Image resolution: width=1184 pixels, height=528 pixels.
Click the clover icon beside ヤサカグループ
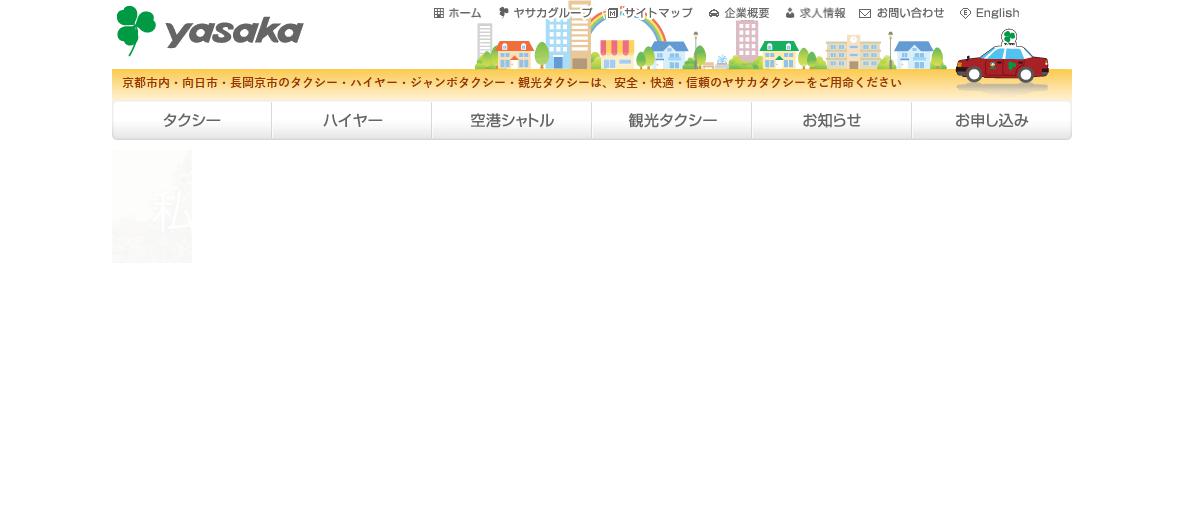(x=504, y=12)
